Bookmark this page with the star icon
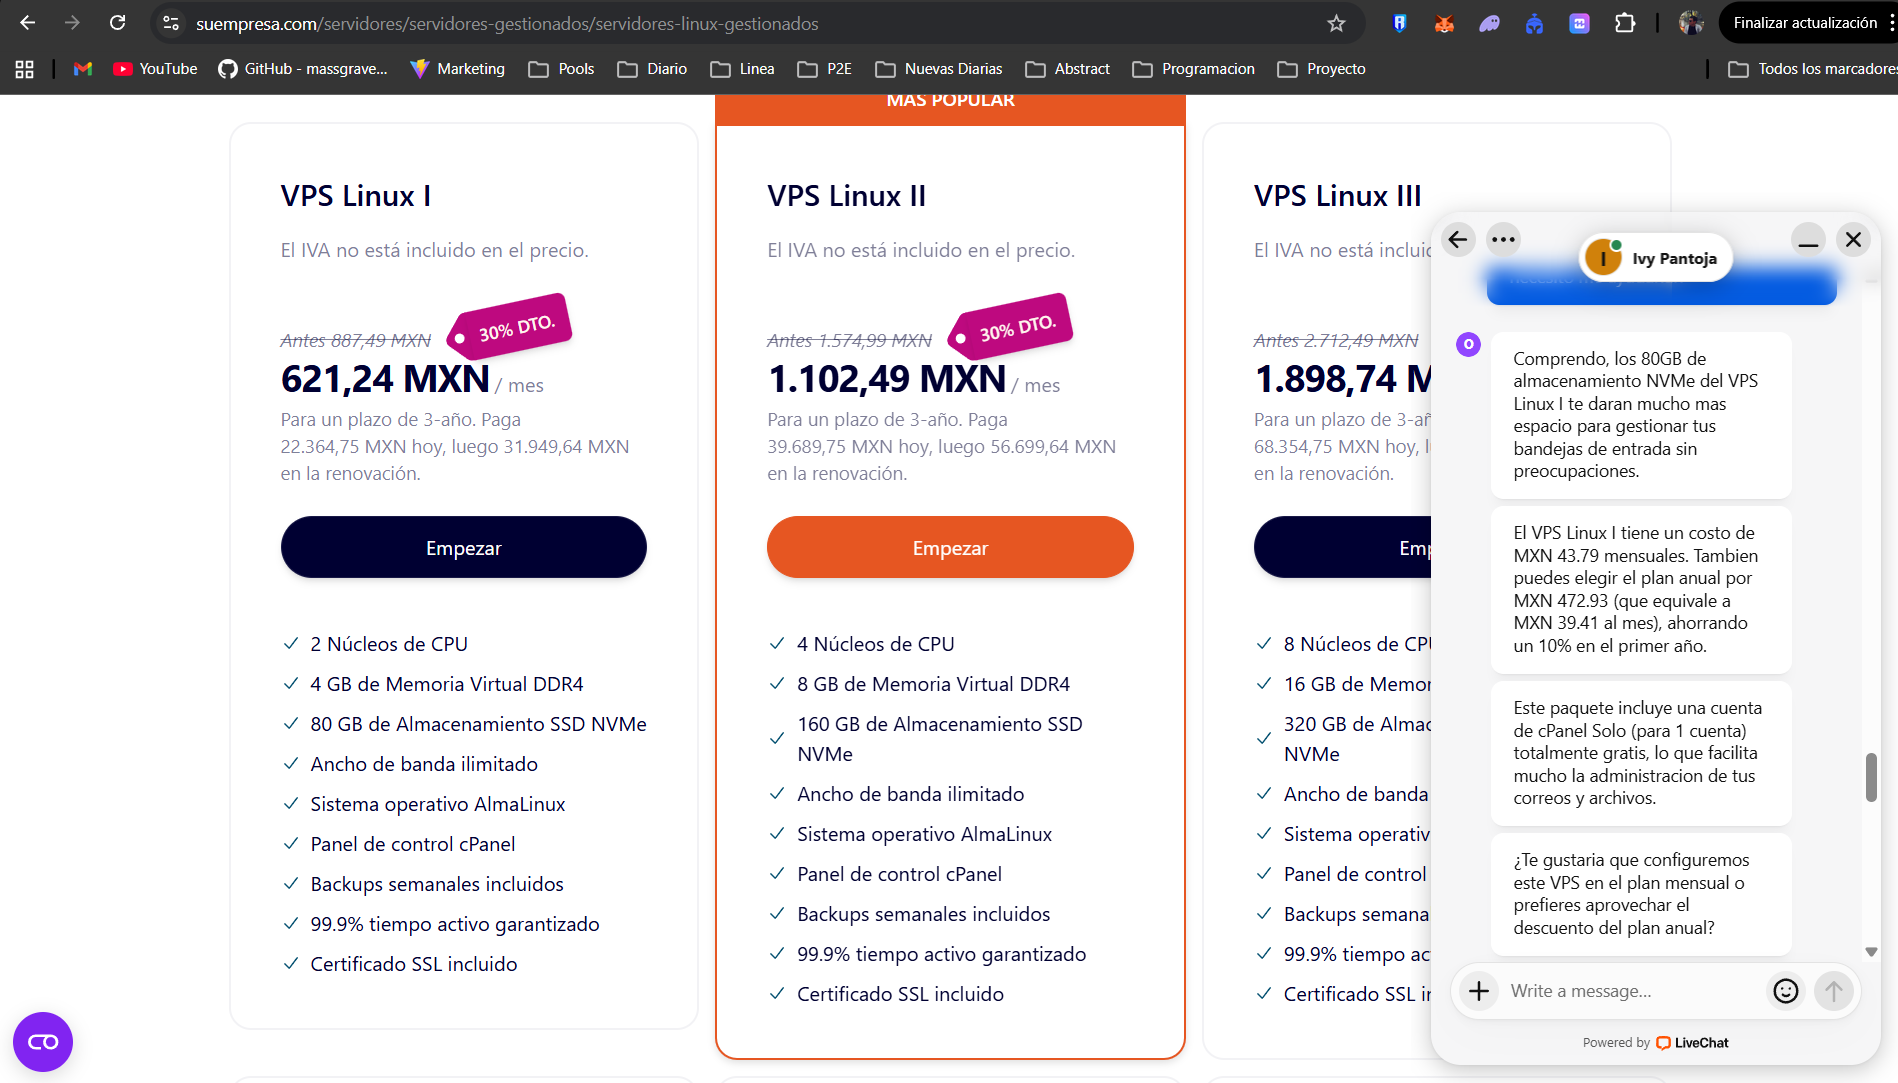The image size is (1898, 1083). click(x=1336, y=23)
